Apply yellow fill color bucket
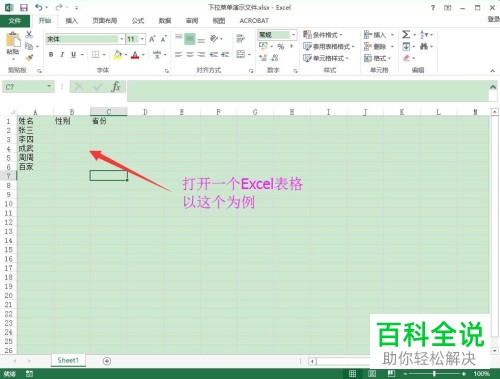This screenshot has height=379, width=500. click(x=118, y=55)
